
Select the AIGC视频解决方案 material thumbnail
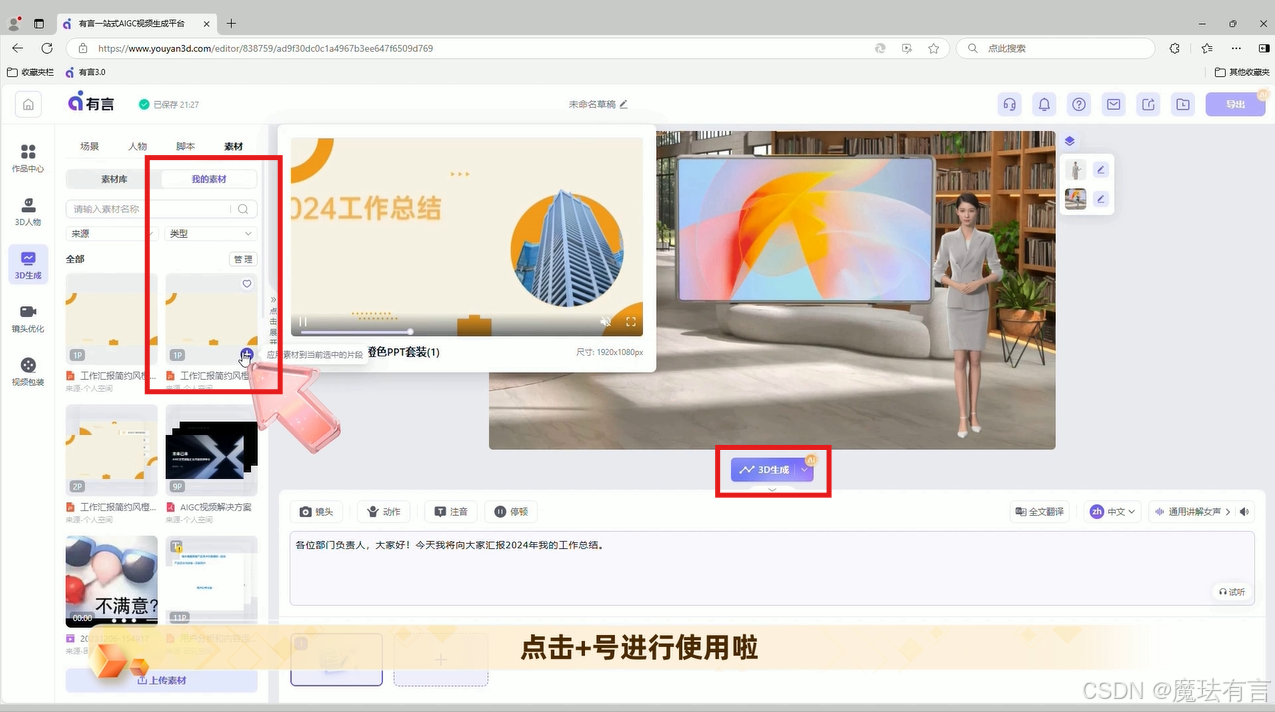[212, 451]
